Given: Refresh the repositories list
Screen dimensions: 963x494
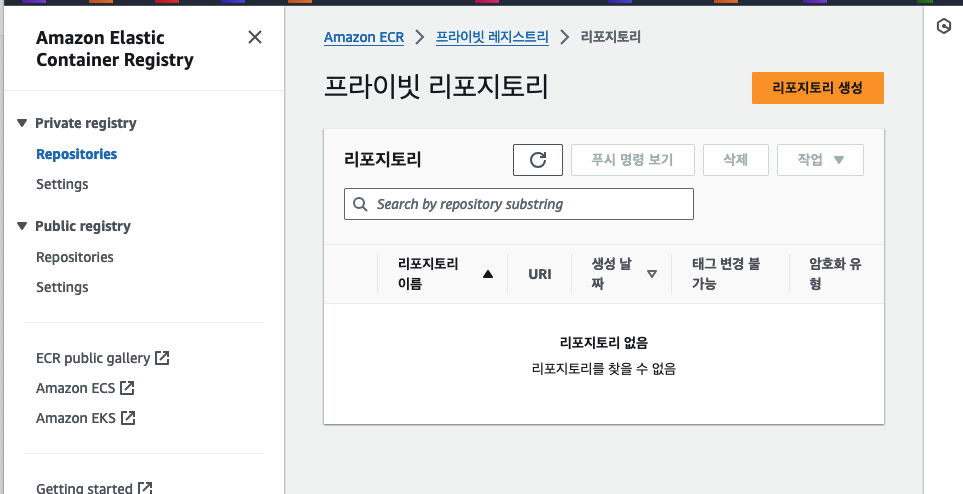Looking at the screenshot, I should coord(538,160).
